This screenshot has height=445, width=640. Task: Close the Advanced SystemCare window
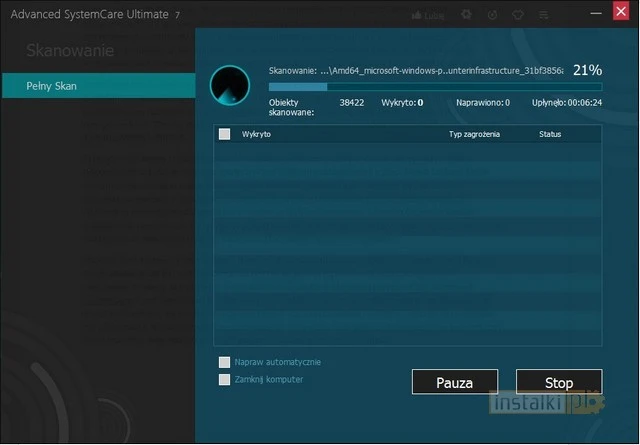pyautogui.click(x=622, y=14)
